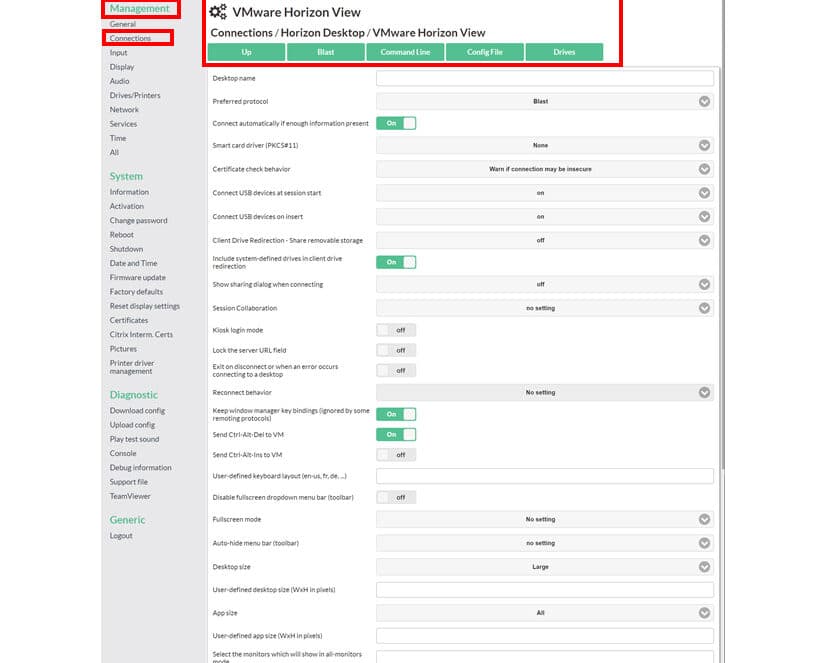Image resolution: width=837 pixels, height=663 pixels.
Task: Open Citrix Interm. Certs page
Action: (141, 334)
